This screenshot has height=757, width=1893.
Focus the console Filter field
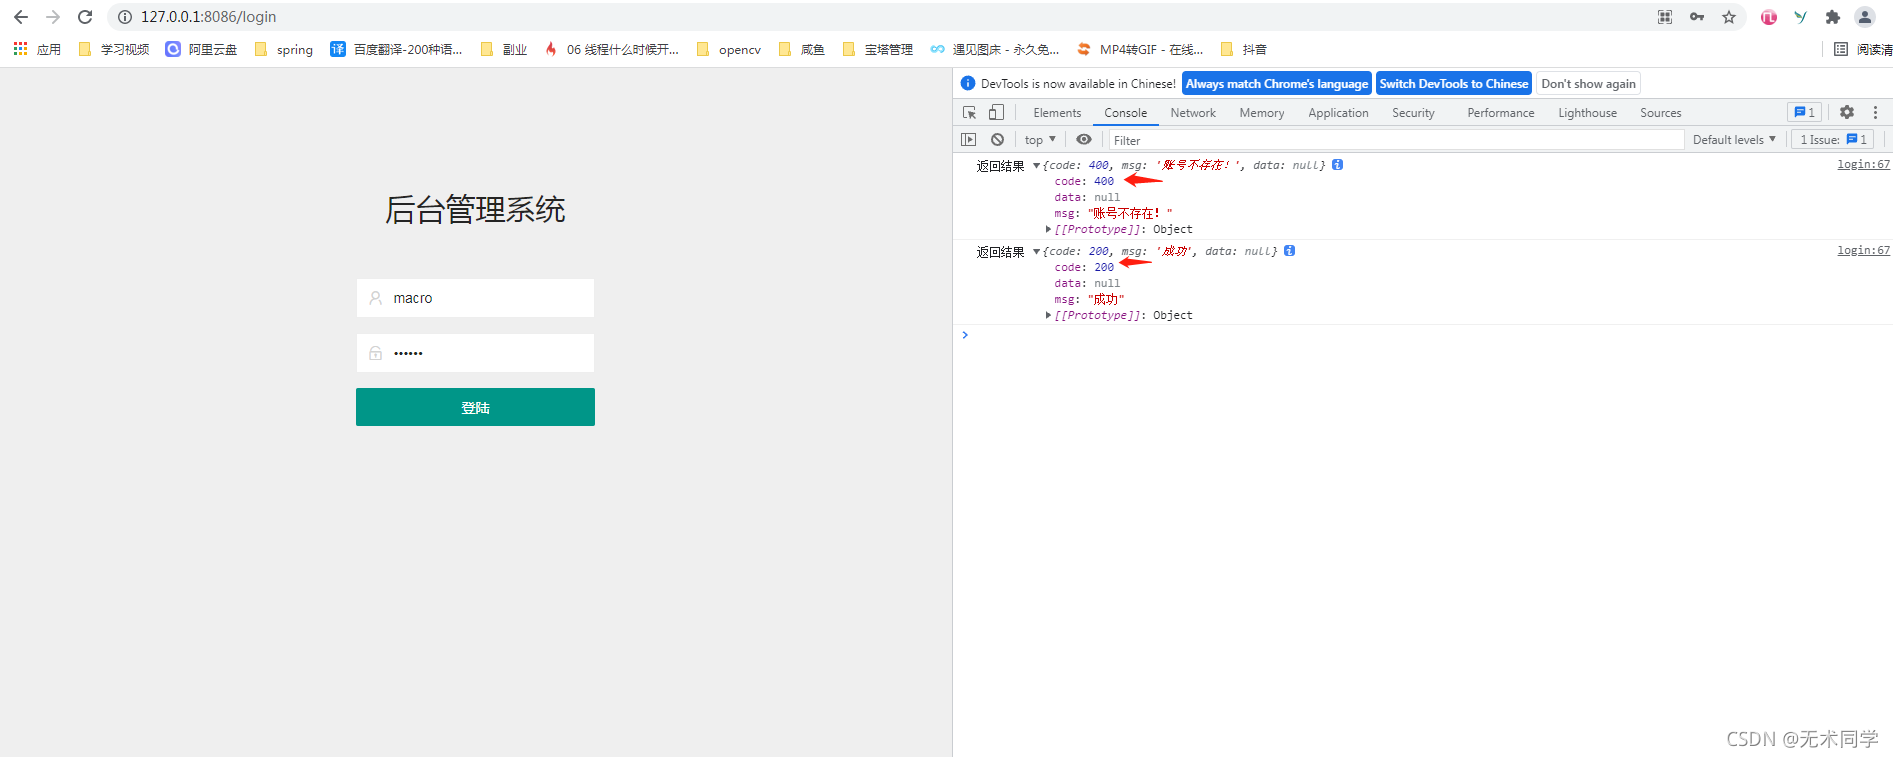[1396, 140]
